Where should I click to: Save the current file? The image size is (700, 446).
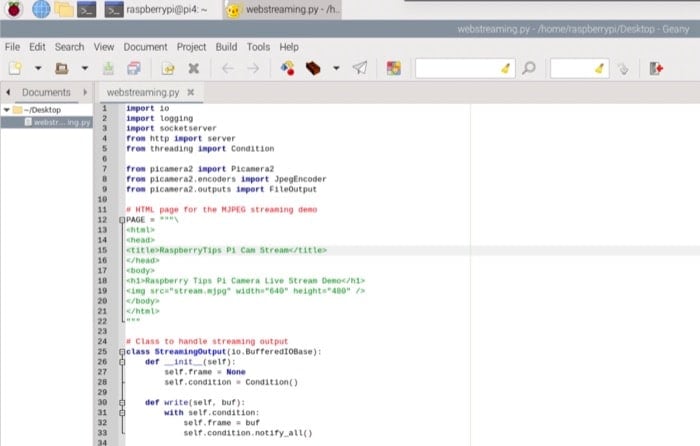pos(108,68)
